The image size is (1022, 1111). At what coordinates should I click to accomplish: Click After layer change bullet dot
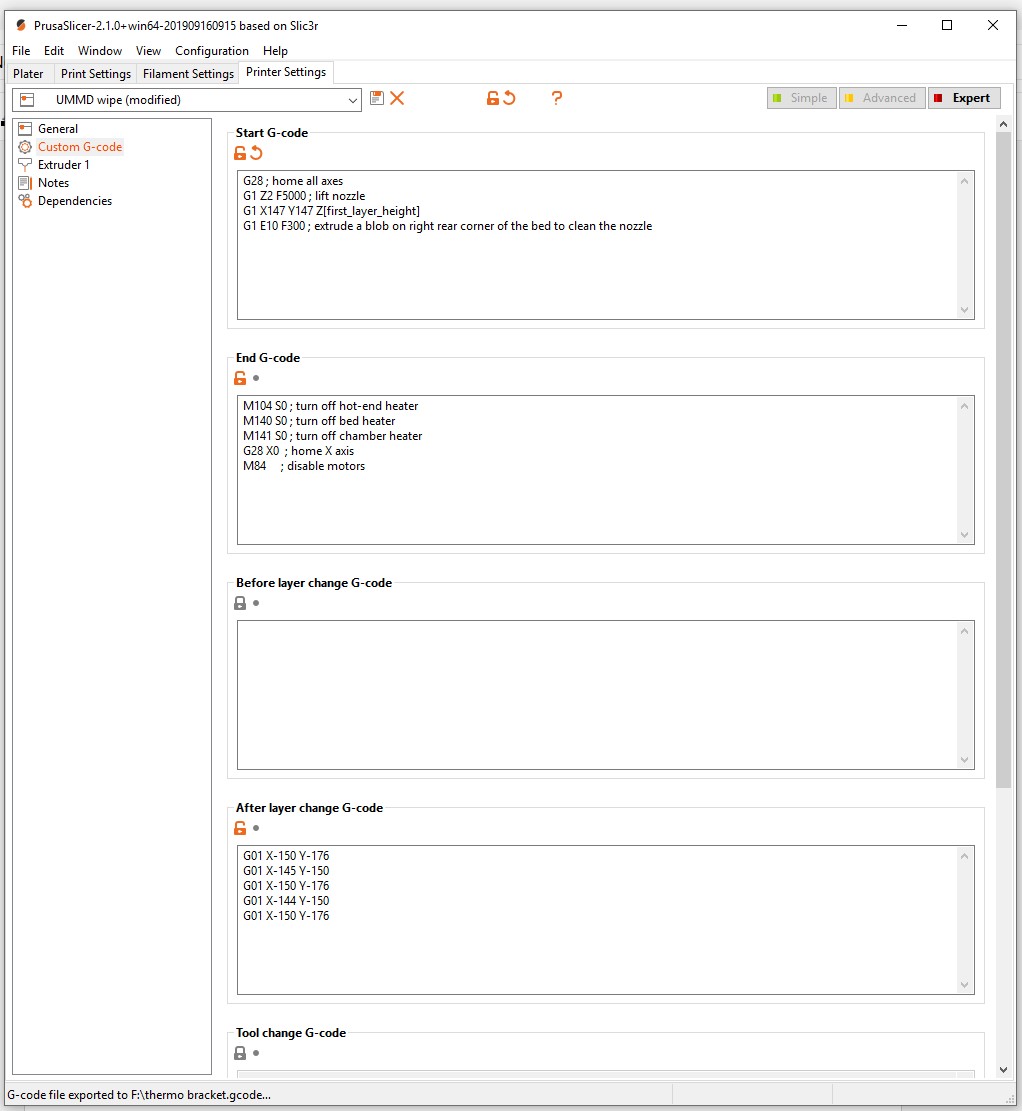(256, 828)
